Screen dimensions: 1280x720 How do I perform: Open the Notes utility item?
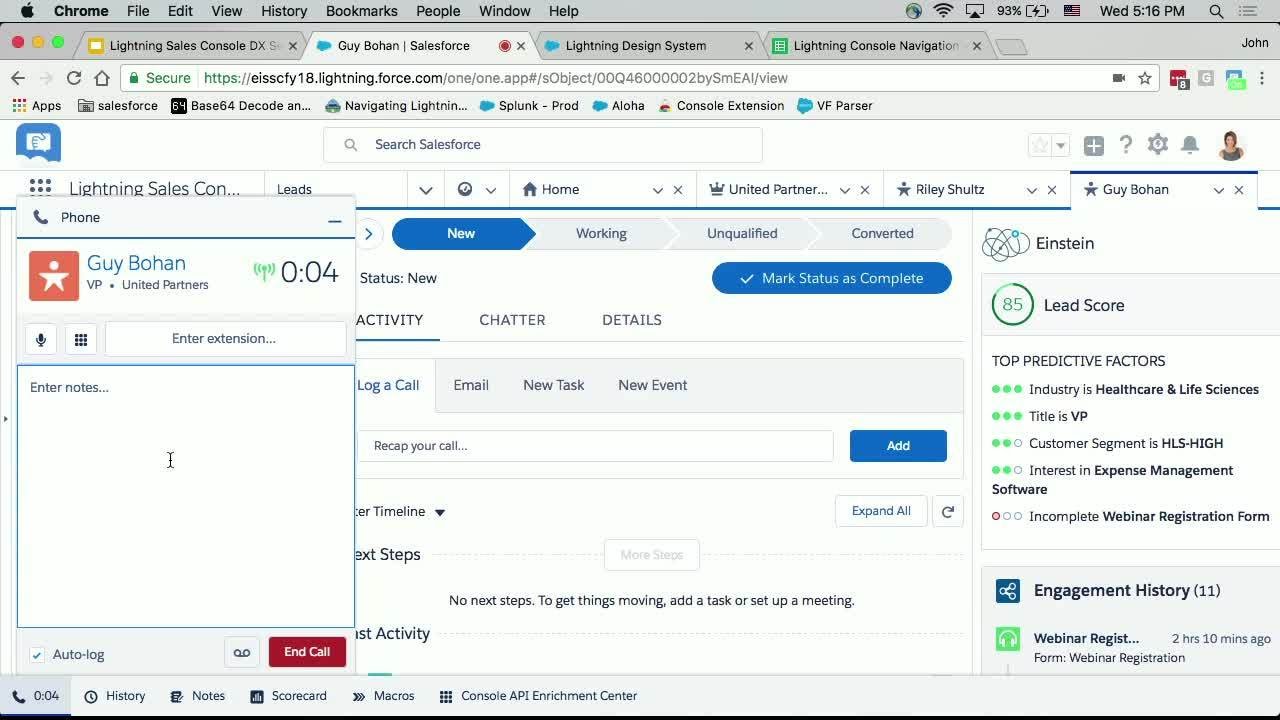pos(198,696)
